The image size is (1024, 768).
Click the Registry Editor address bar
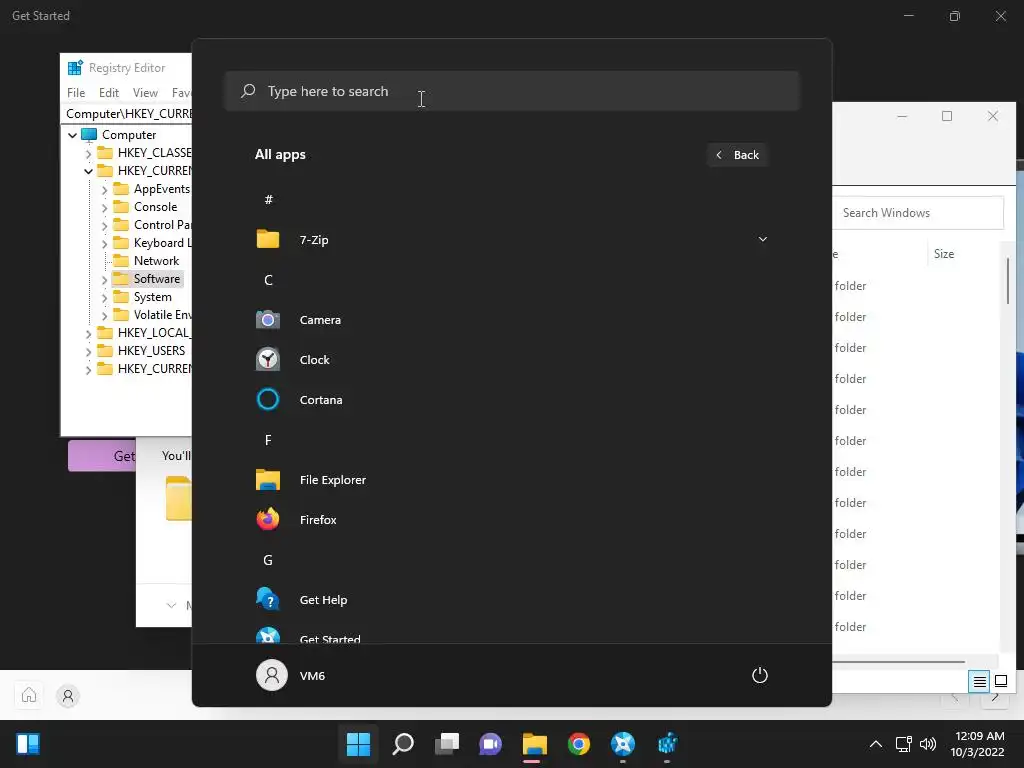[x=128, y=114]
